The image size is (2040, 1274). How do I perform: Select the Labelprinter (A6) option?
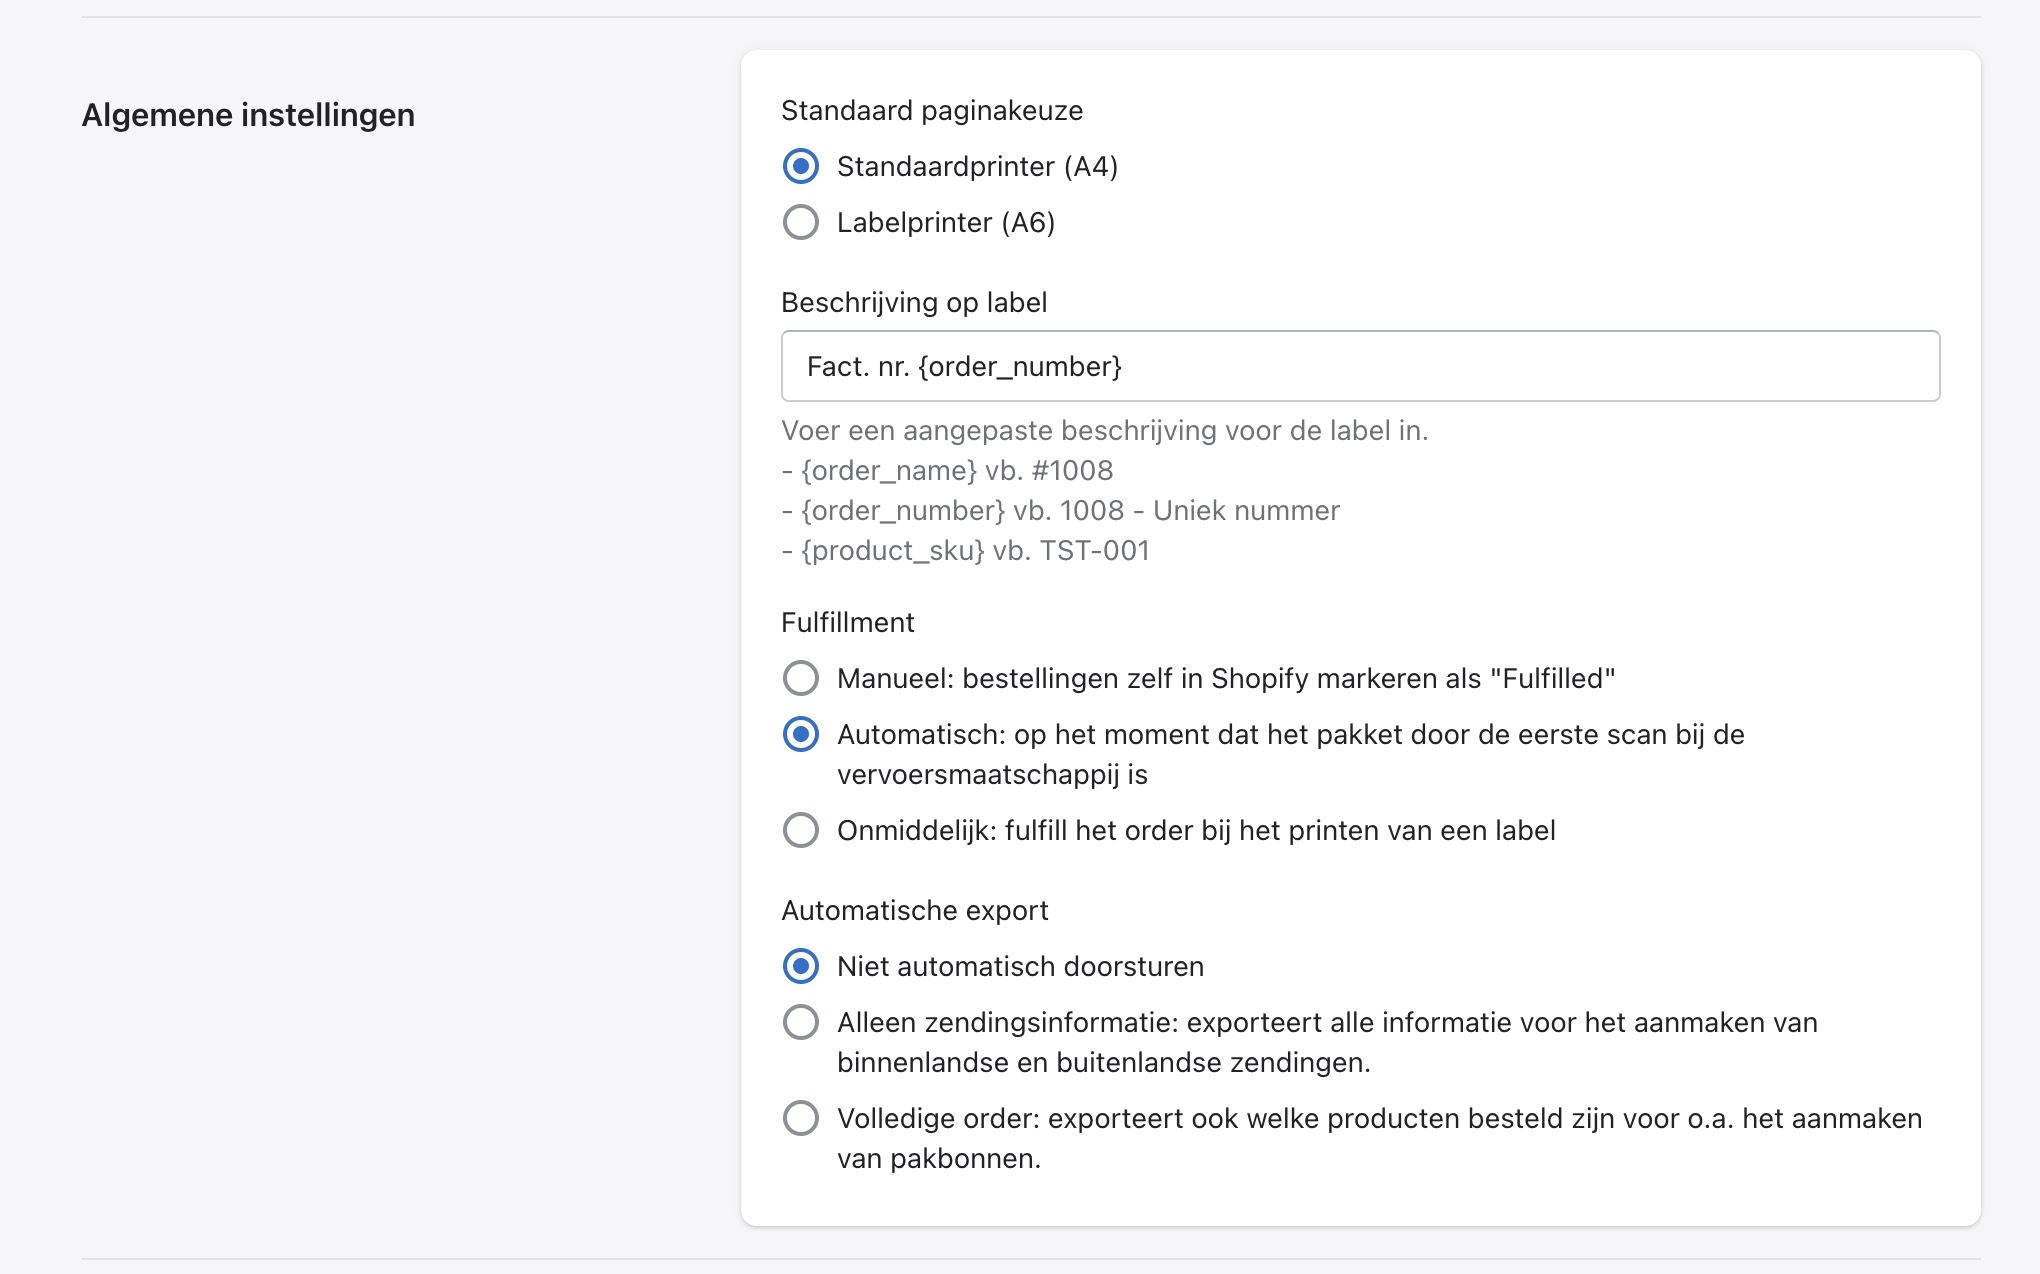tap(800, 222)
